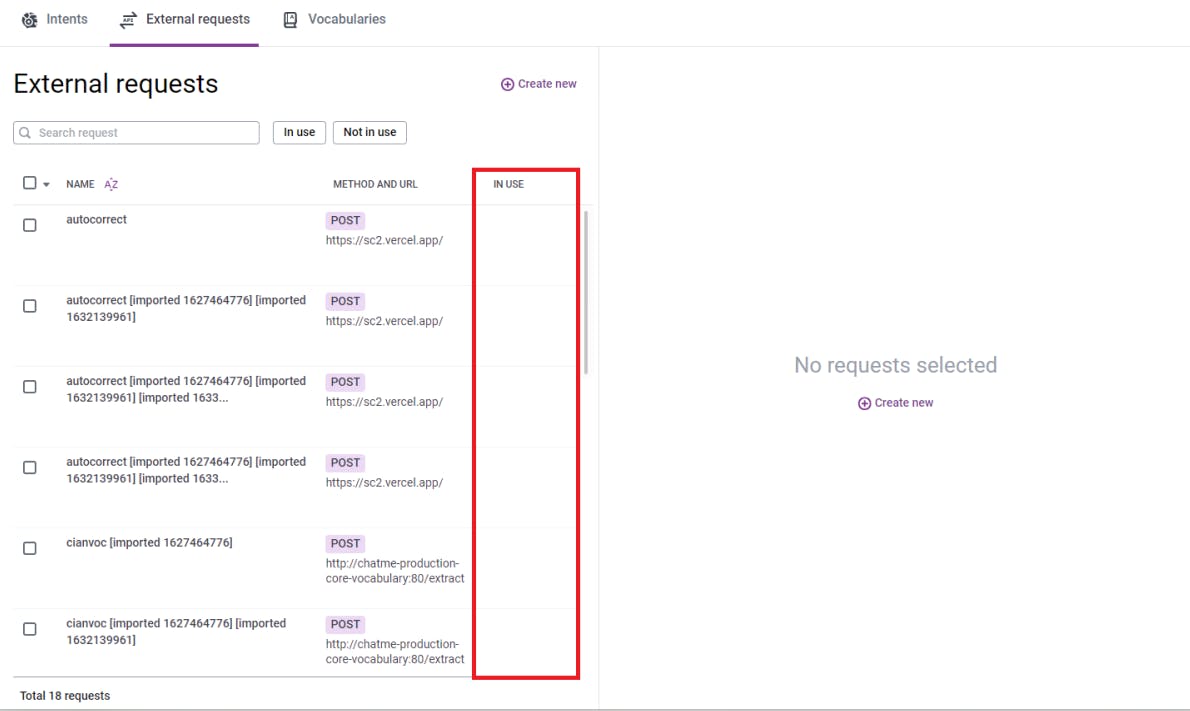Image resolution: width=1190 pixels, height=711 pixels.
Task: Click the search magnifier icon
Action: (x=25, y=133)
